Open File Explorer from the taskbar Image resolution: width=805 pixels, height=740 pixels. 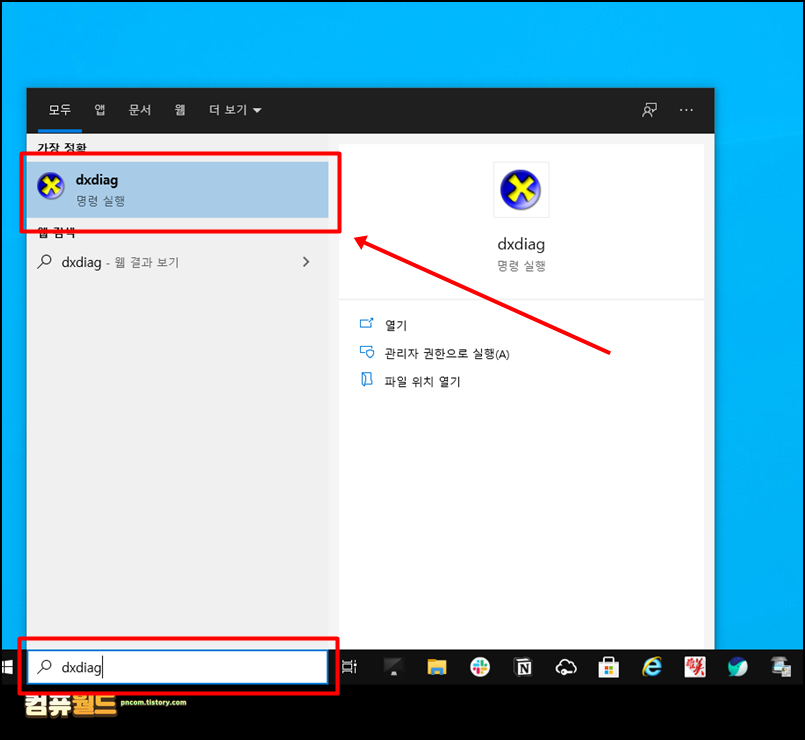click(x=437, y=667)
